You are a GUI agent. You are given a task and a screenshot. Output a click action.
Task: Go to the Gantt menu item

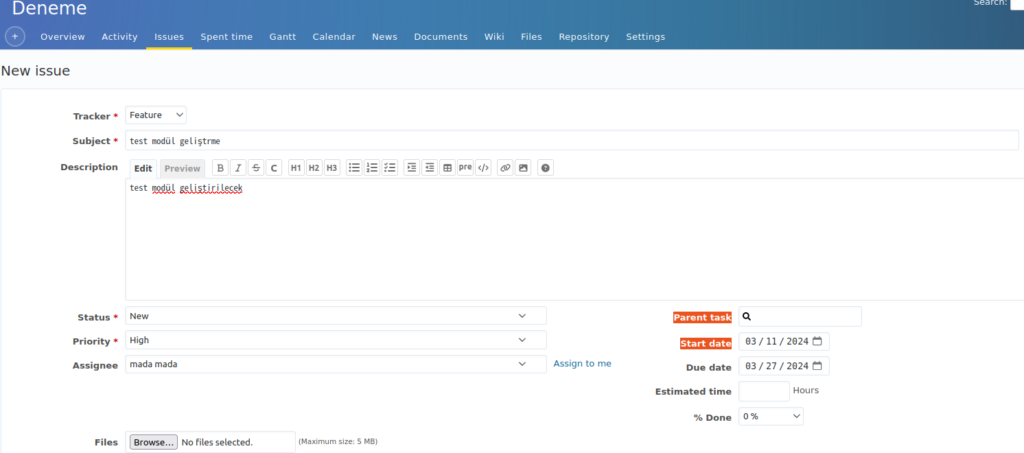[x=282, y=37]
